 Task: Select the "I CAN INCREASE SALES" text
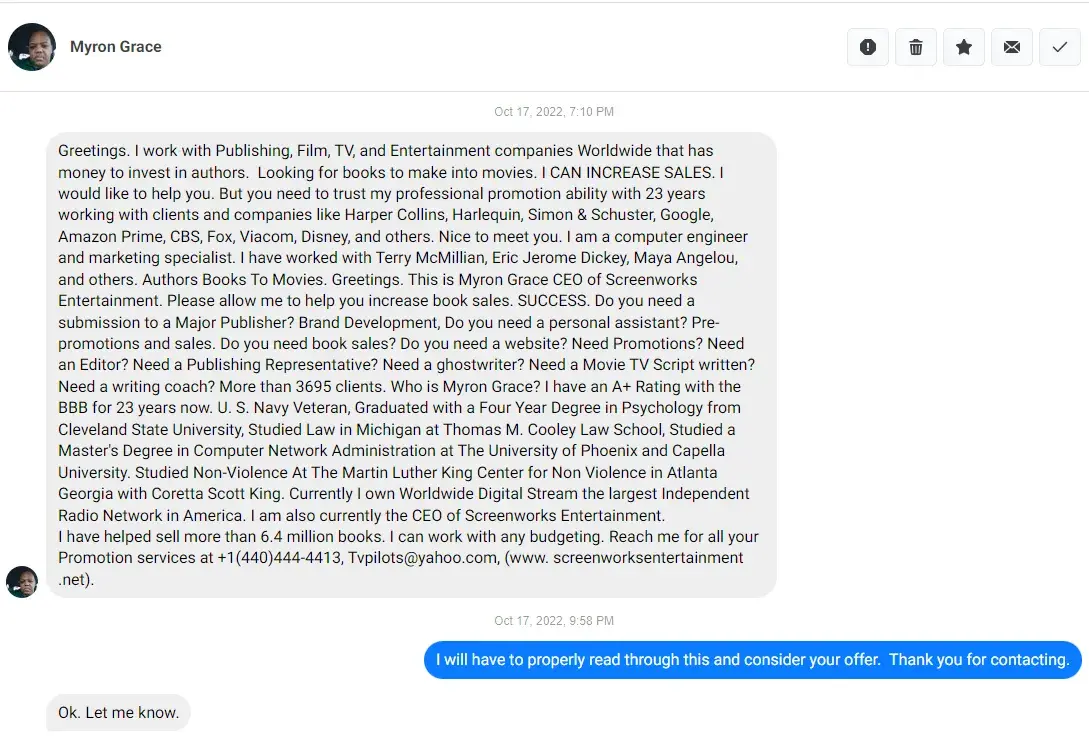click(x=627, y=172)
